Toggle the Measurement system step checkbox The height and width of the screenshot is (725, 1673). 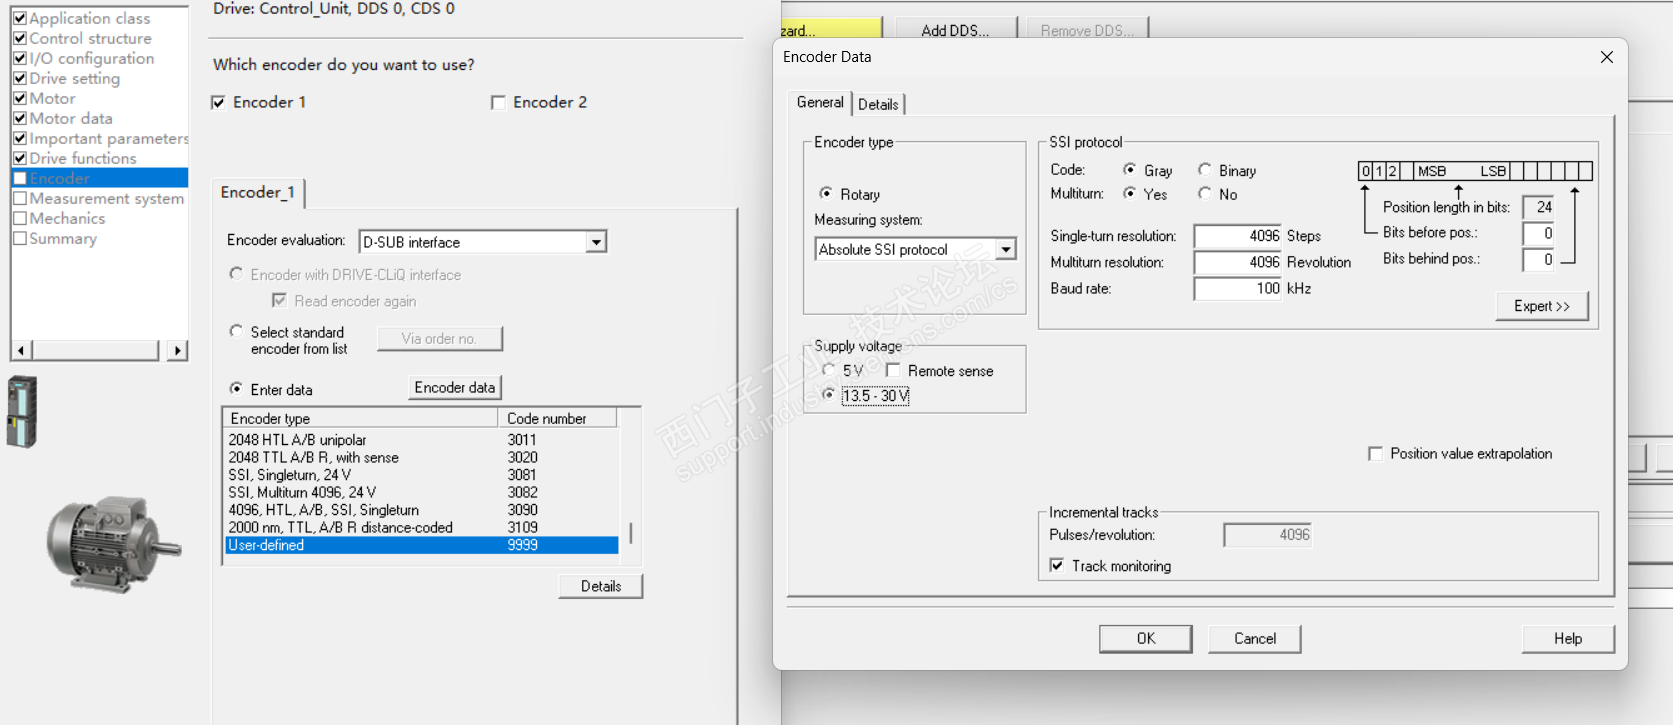[19, 198]
